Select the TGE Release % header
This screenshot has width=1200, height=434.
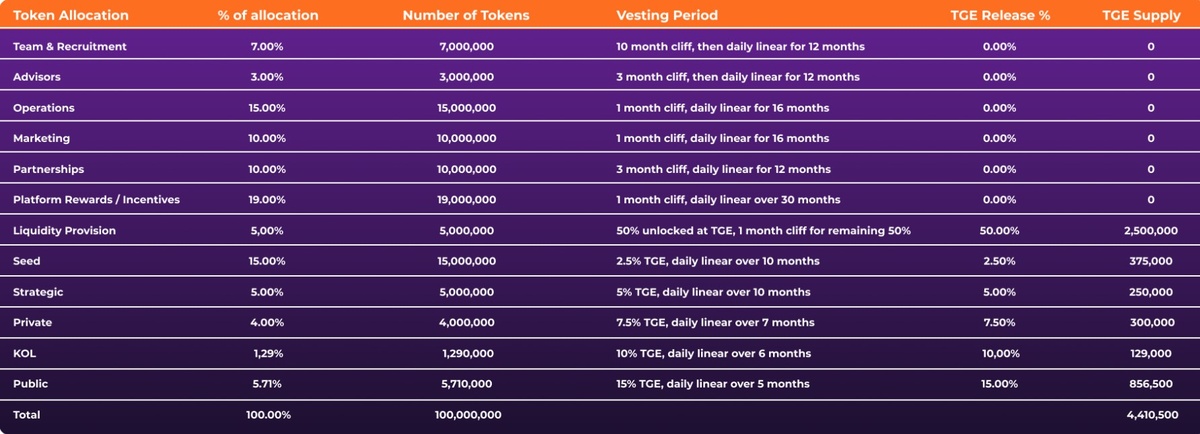(x=999, y=16)
